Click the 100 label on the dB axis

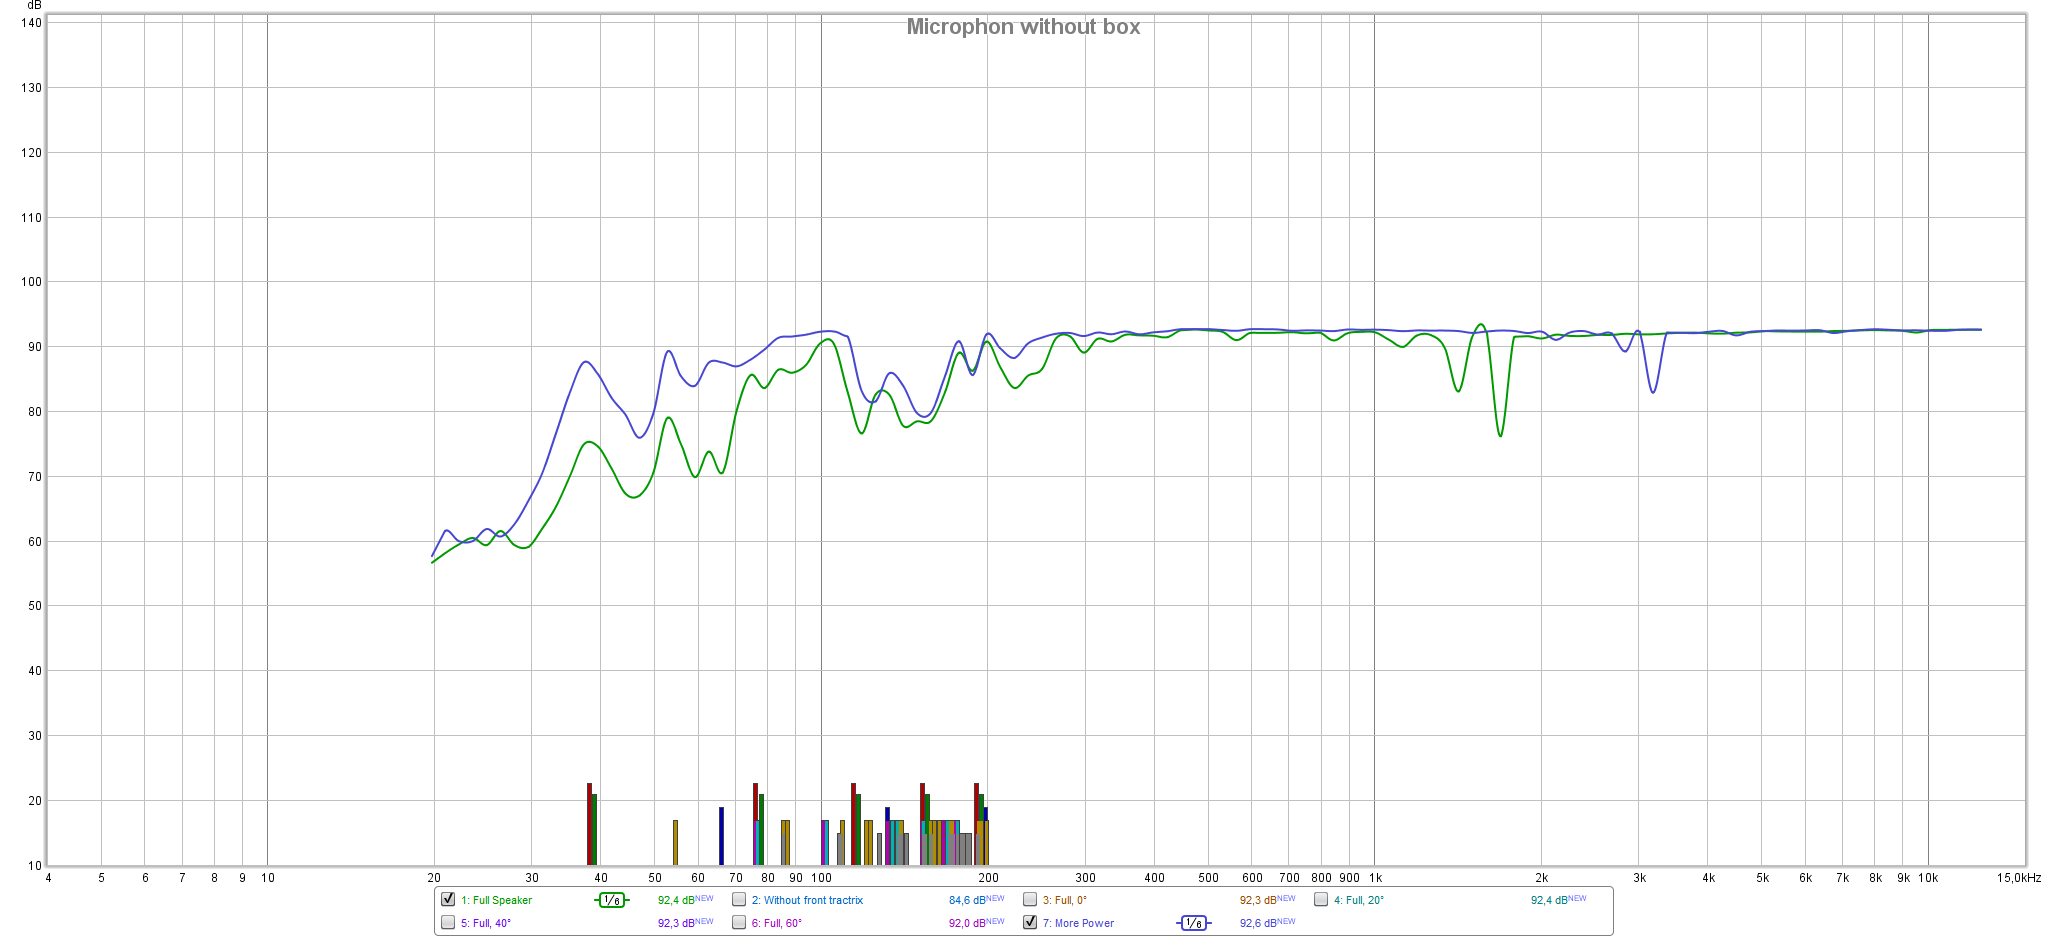[31, 282]
